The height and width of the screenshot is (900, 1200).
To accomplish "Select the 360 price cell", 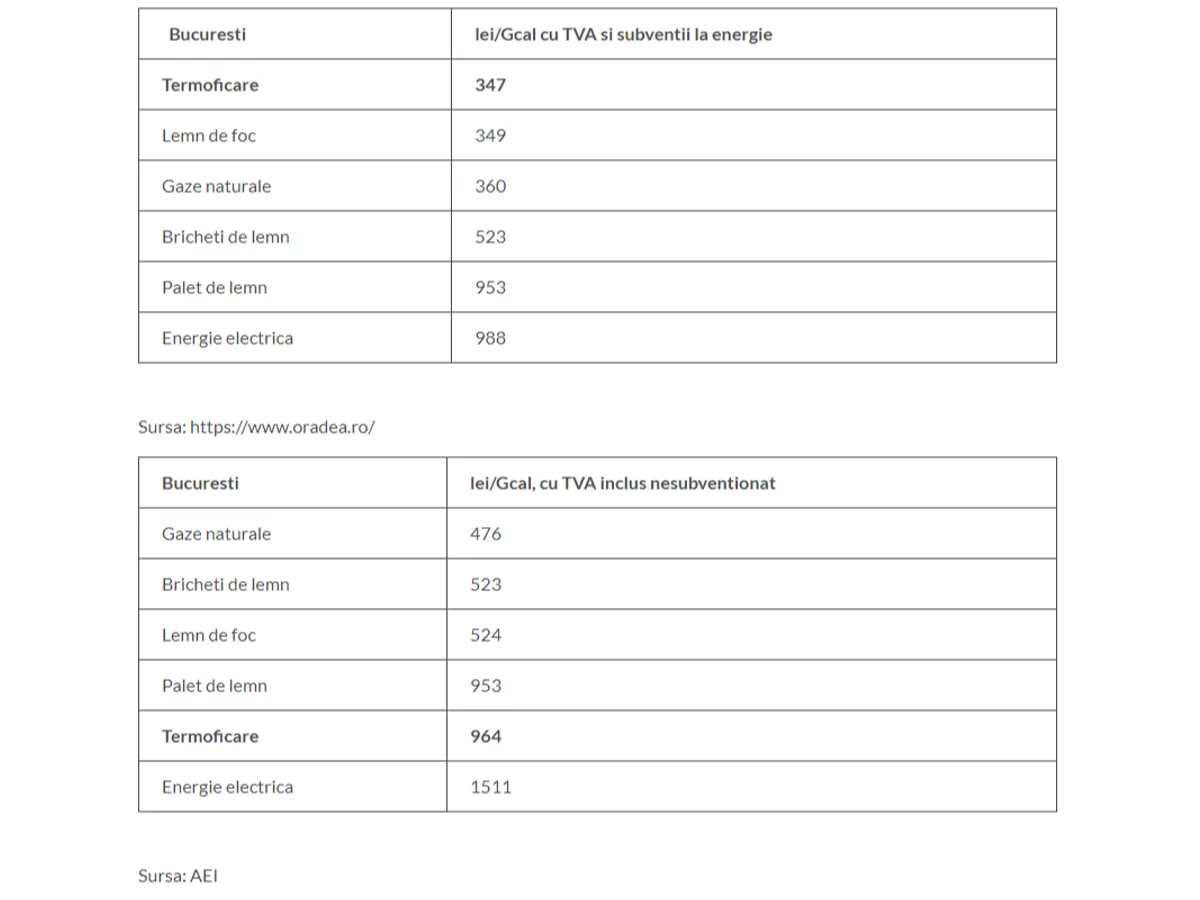I will click(x=490, y=186).
